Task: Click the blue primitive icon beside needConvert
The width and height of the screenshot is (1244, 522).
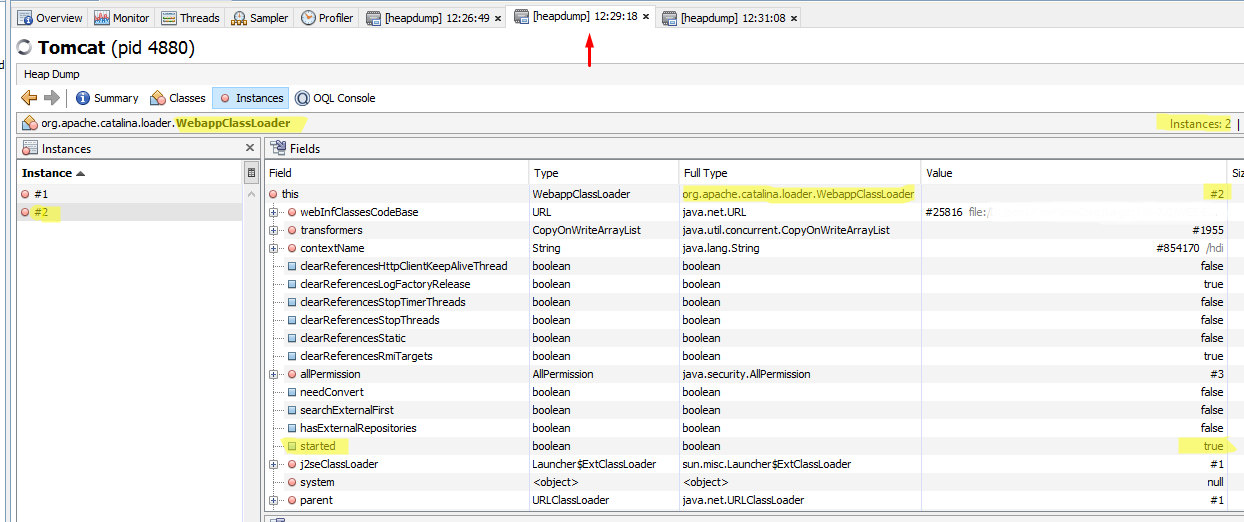Action: click(292, 392)
